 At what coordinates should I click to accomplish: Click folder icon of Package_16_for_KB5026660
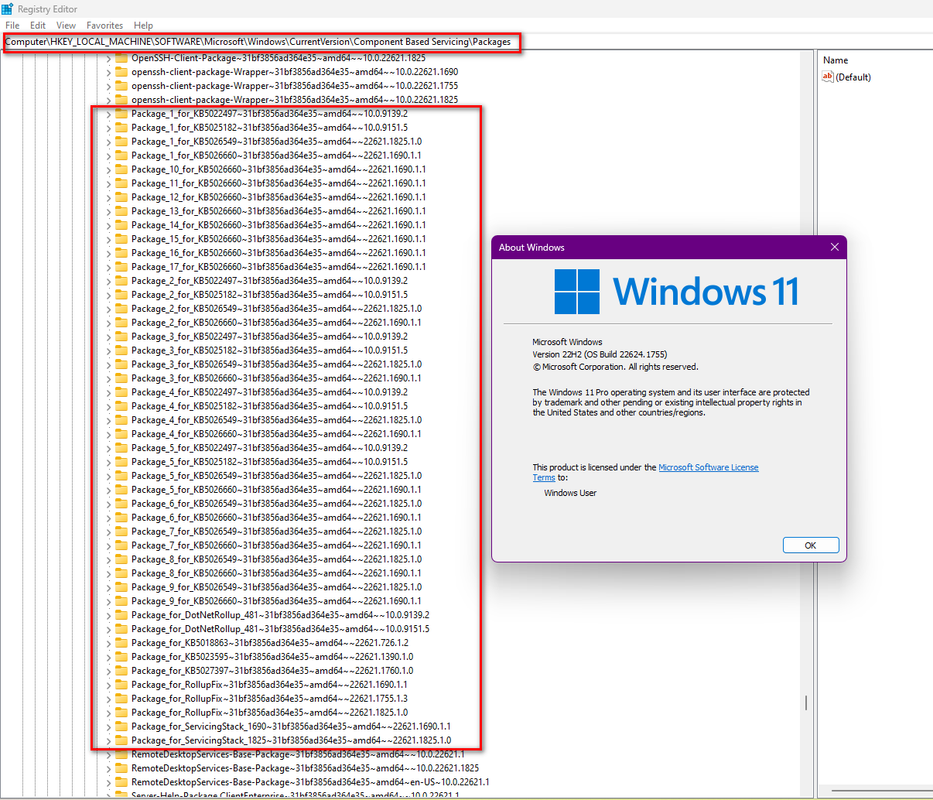tap(121, 253)
